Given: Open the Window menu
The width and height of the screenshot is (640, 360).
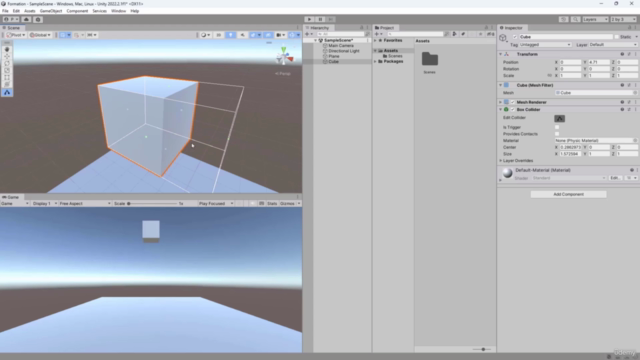Looking at the screenshot, I should pos(118,11).
